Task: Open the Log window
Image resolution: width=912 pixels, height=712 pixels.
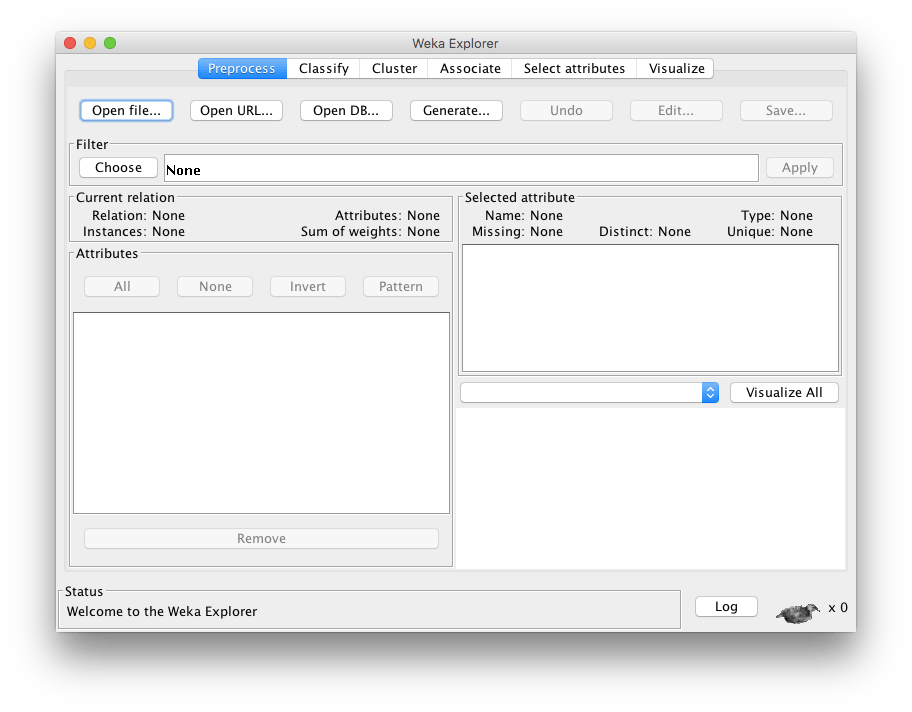Action: (726, 607)
